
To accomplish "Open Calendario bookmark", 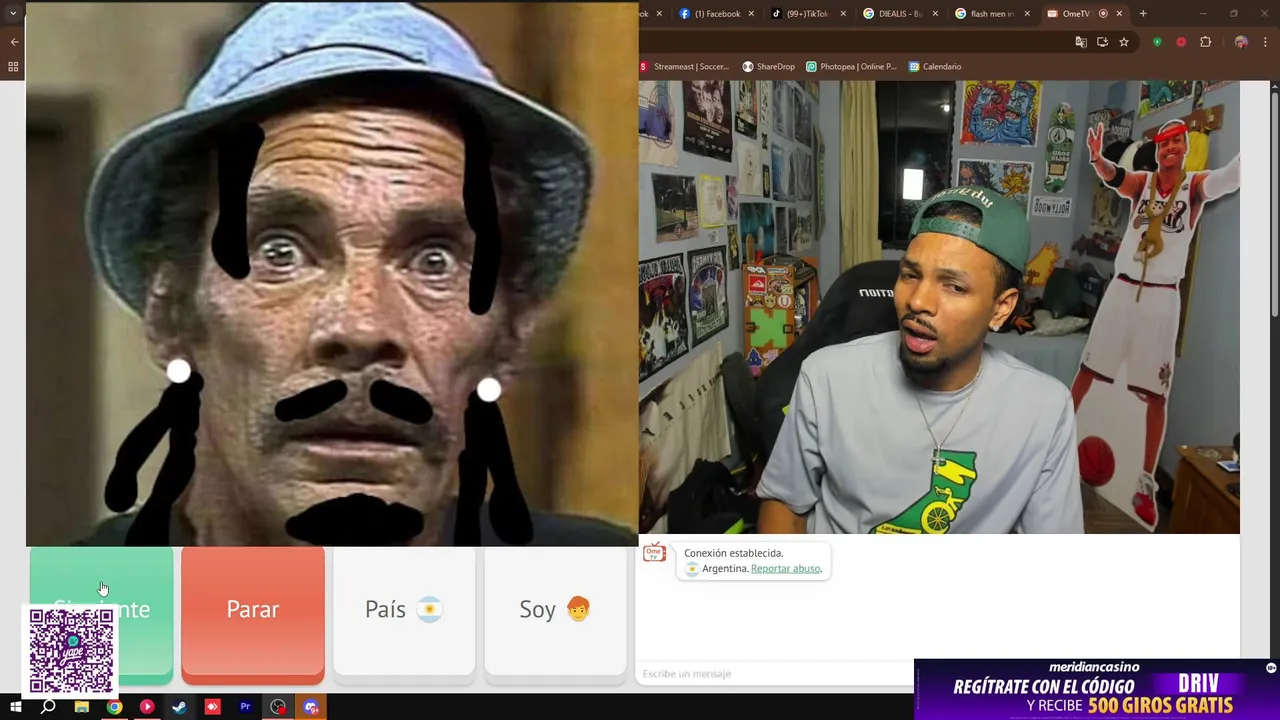I will (x=935, y=67).
